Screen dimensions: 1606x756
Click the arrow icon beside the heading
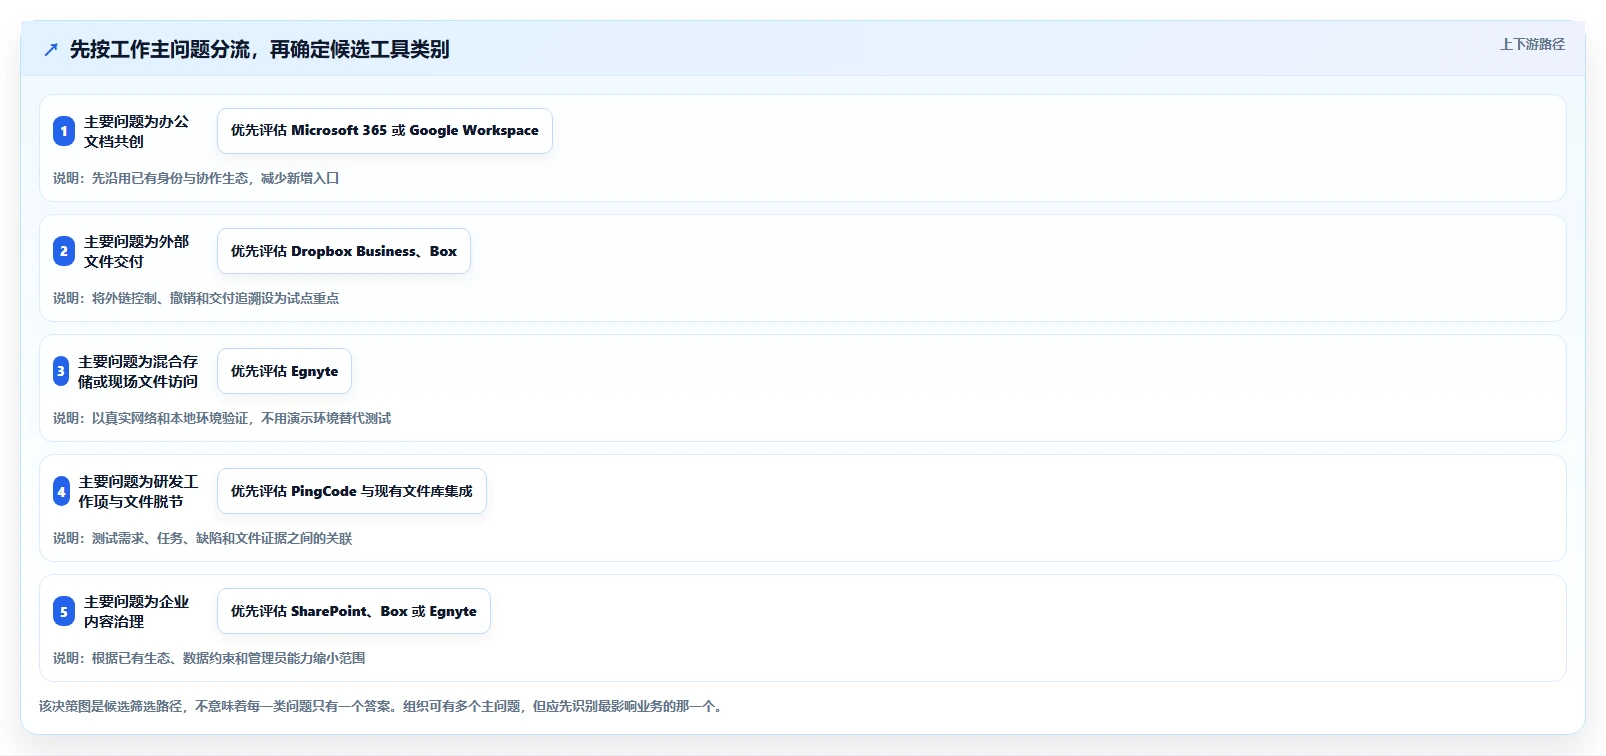click(x=51, y=50)
